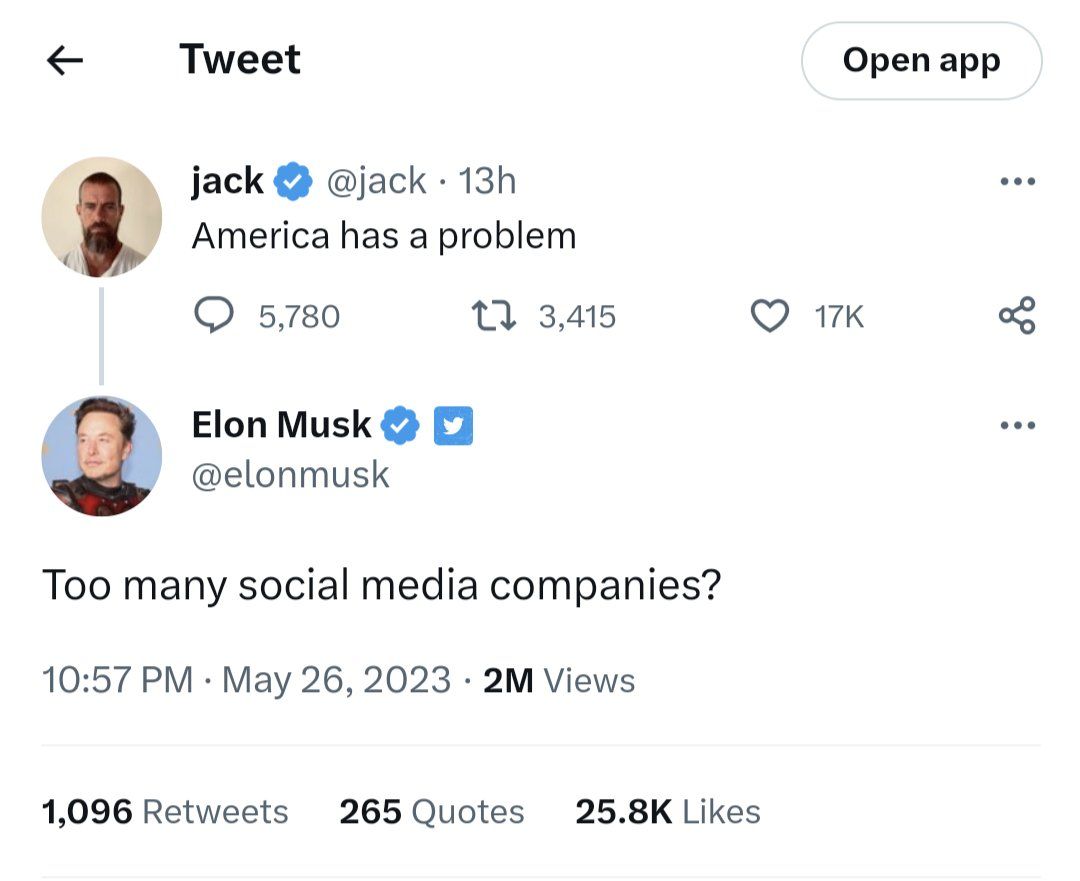1080x881 pixels.
Task: Click the Twitter affiliation badge beside Elon Musk
Action: (x=453, y=426)
